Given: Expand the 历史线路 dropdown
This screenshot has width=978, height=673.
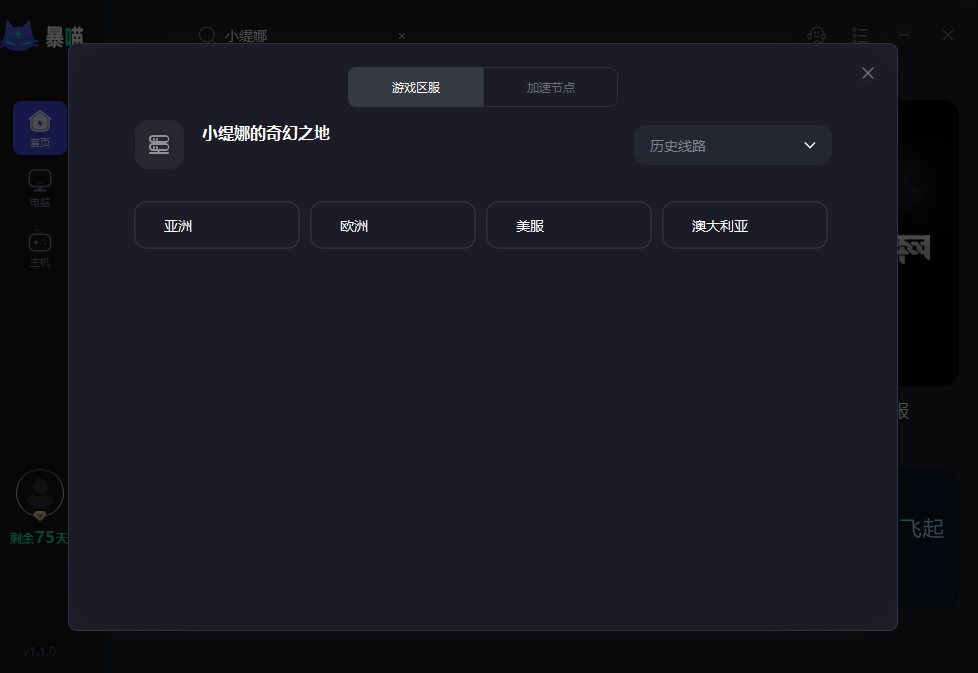Looking at the screenshot, I should (x=733, y=145).
